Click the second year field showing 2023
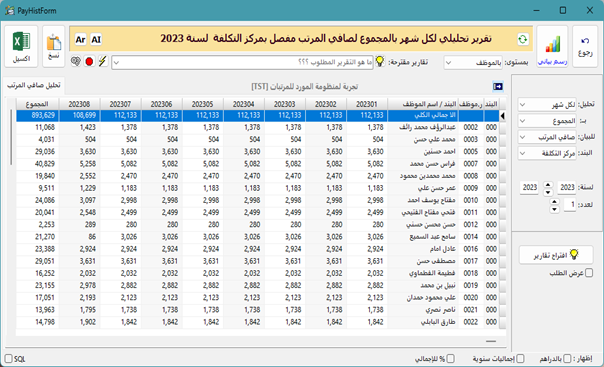The image size is (604, 367). (x=529, y=188)
